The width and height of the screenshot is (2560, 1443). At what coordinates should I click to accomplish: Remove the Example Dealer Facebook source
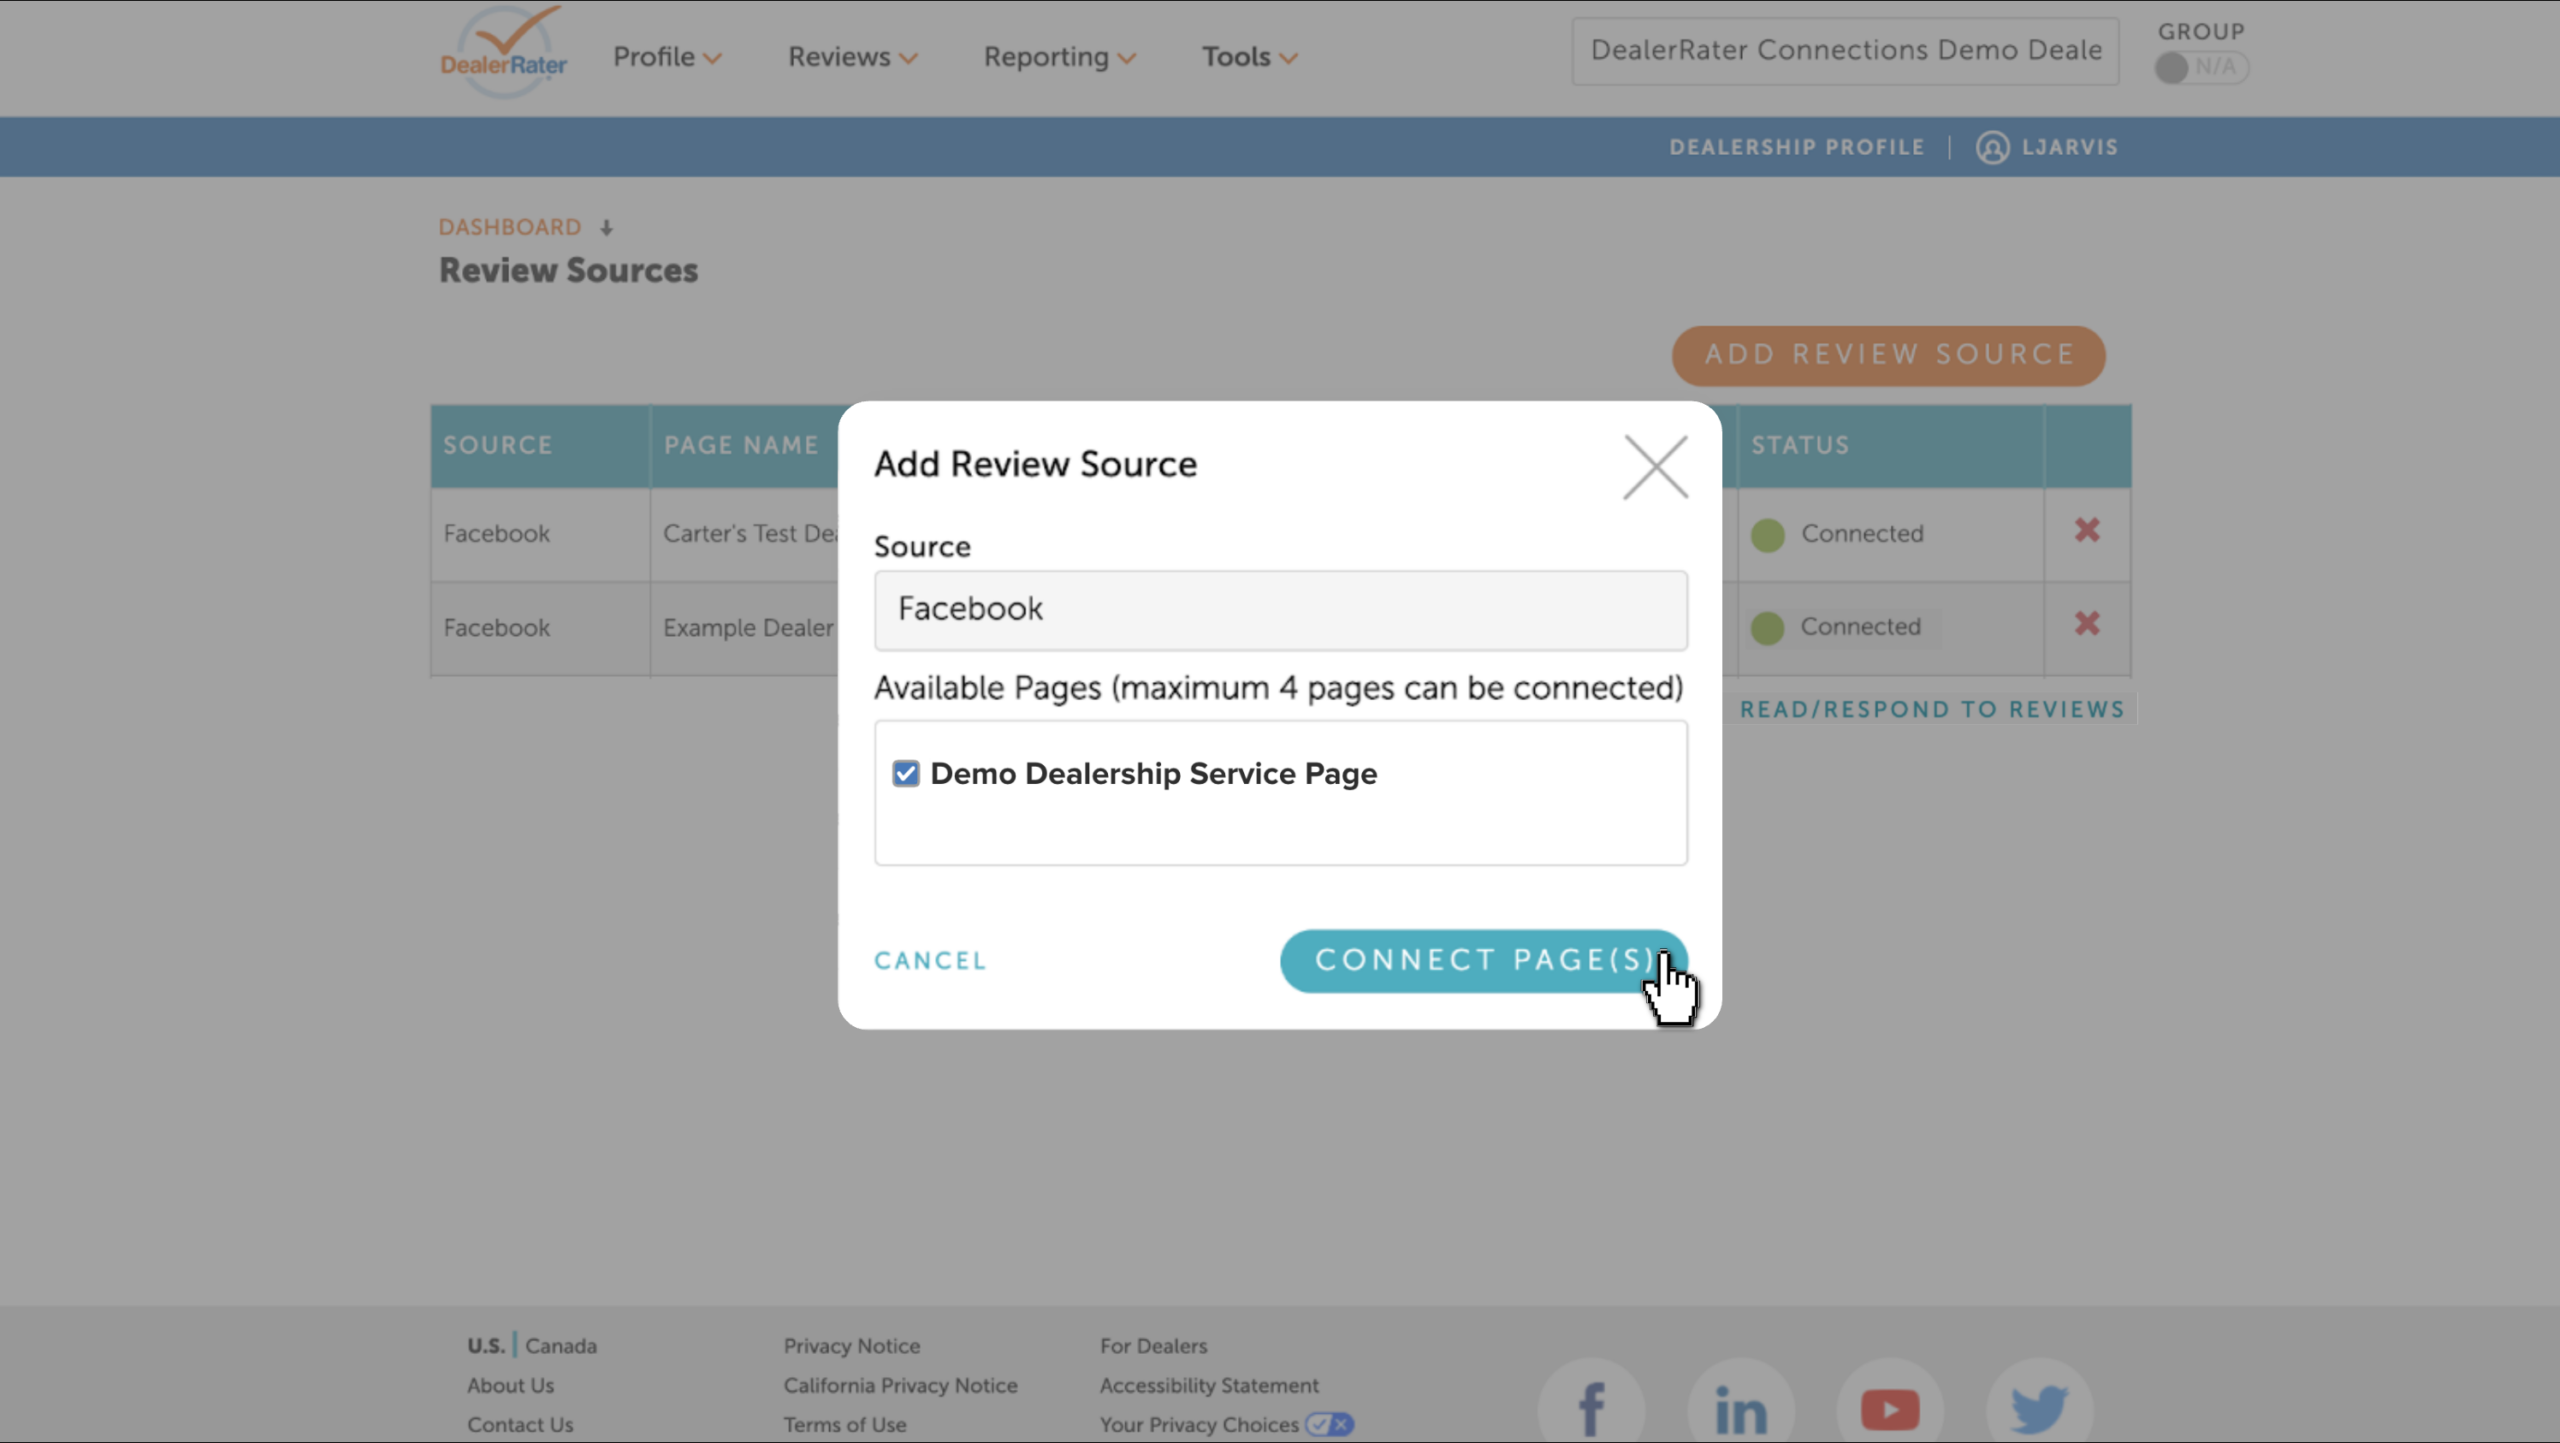coord(2087,624)
